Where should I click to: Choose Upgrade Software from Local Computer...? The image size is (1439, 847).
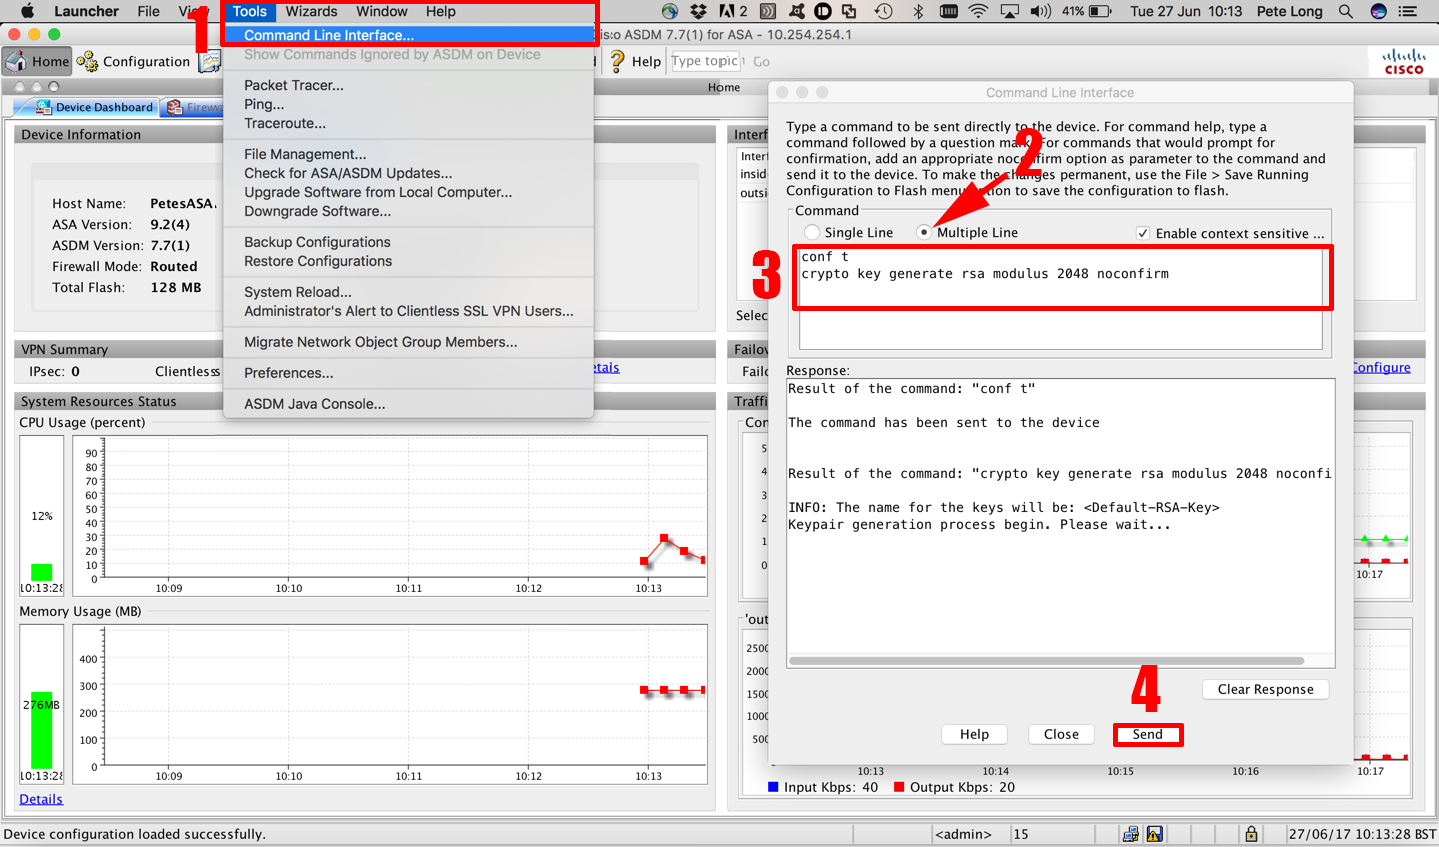(408, 192)
